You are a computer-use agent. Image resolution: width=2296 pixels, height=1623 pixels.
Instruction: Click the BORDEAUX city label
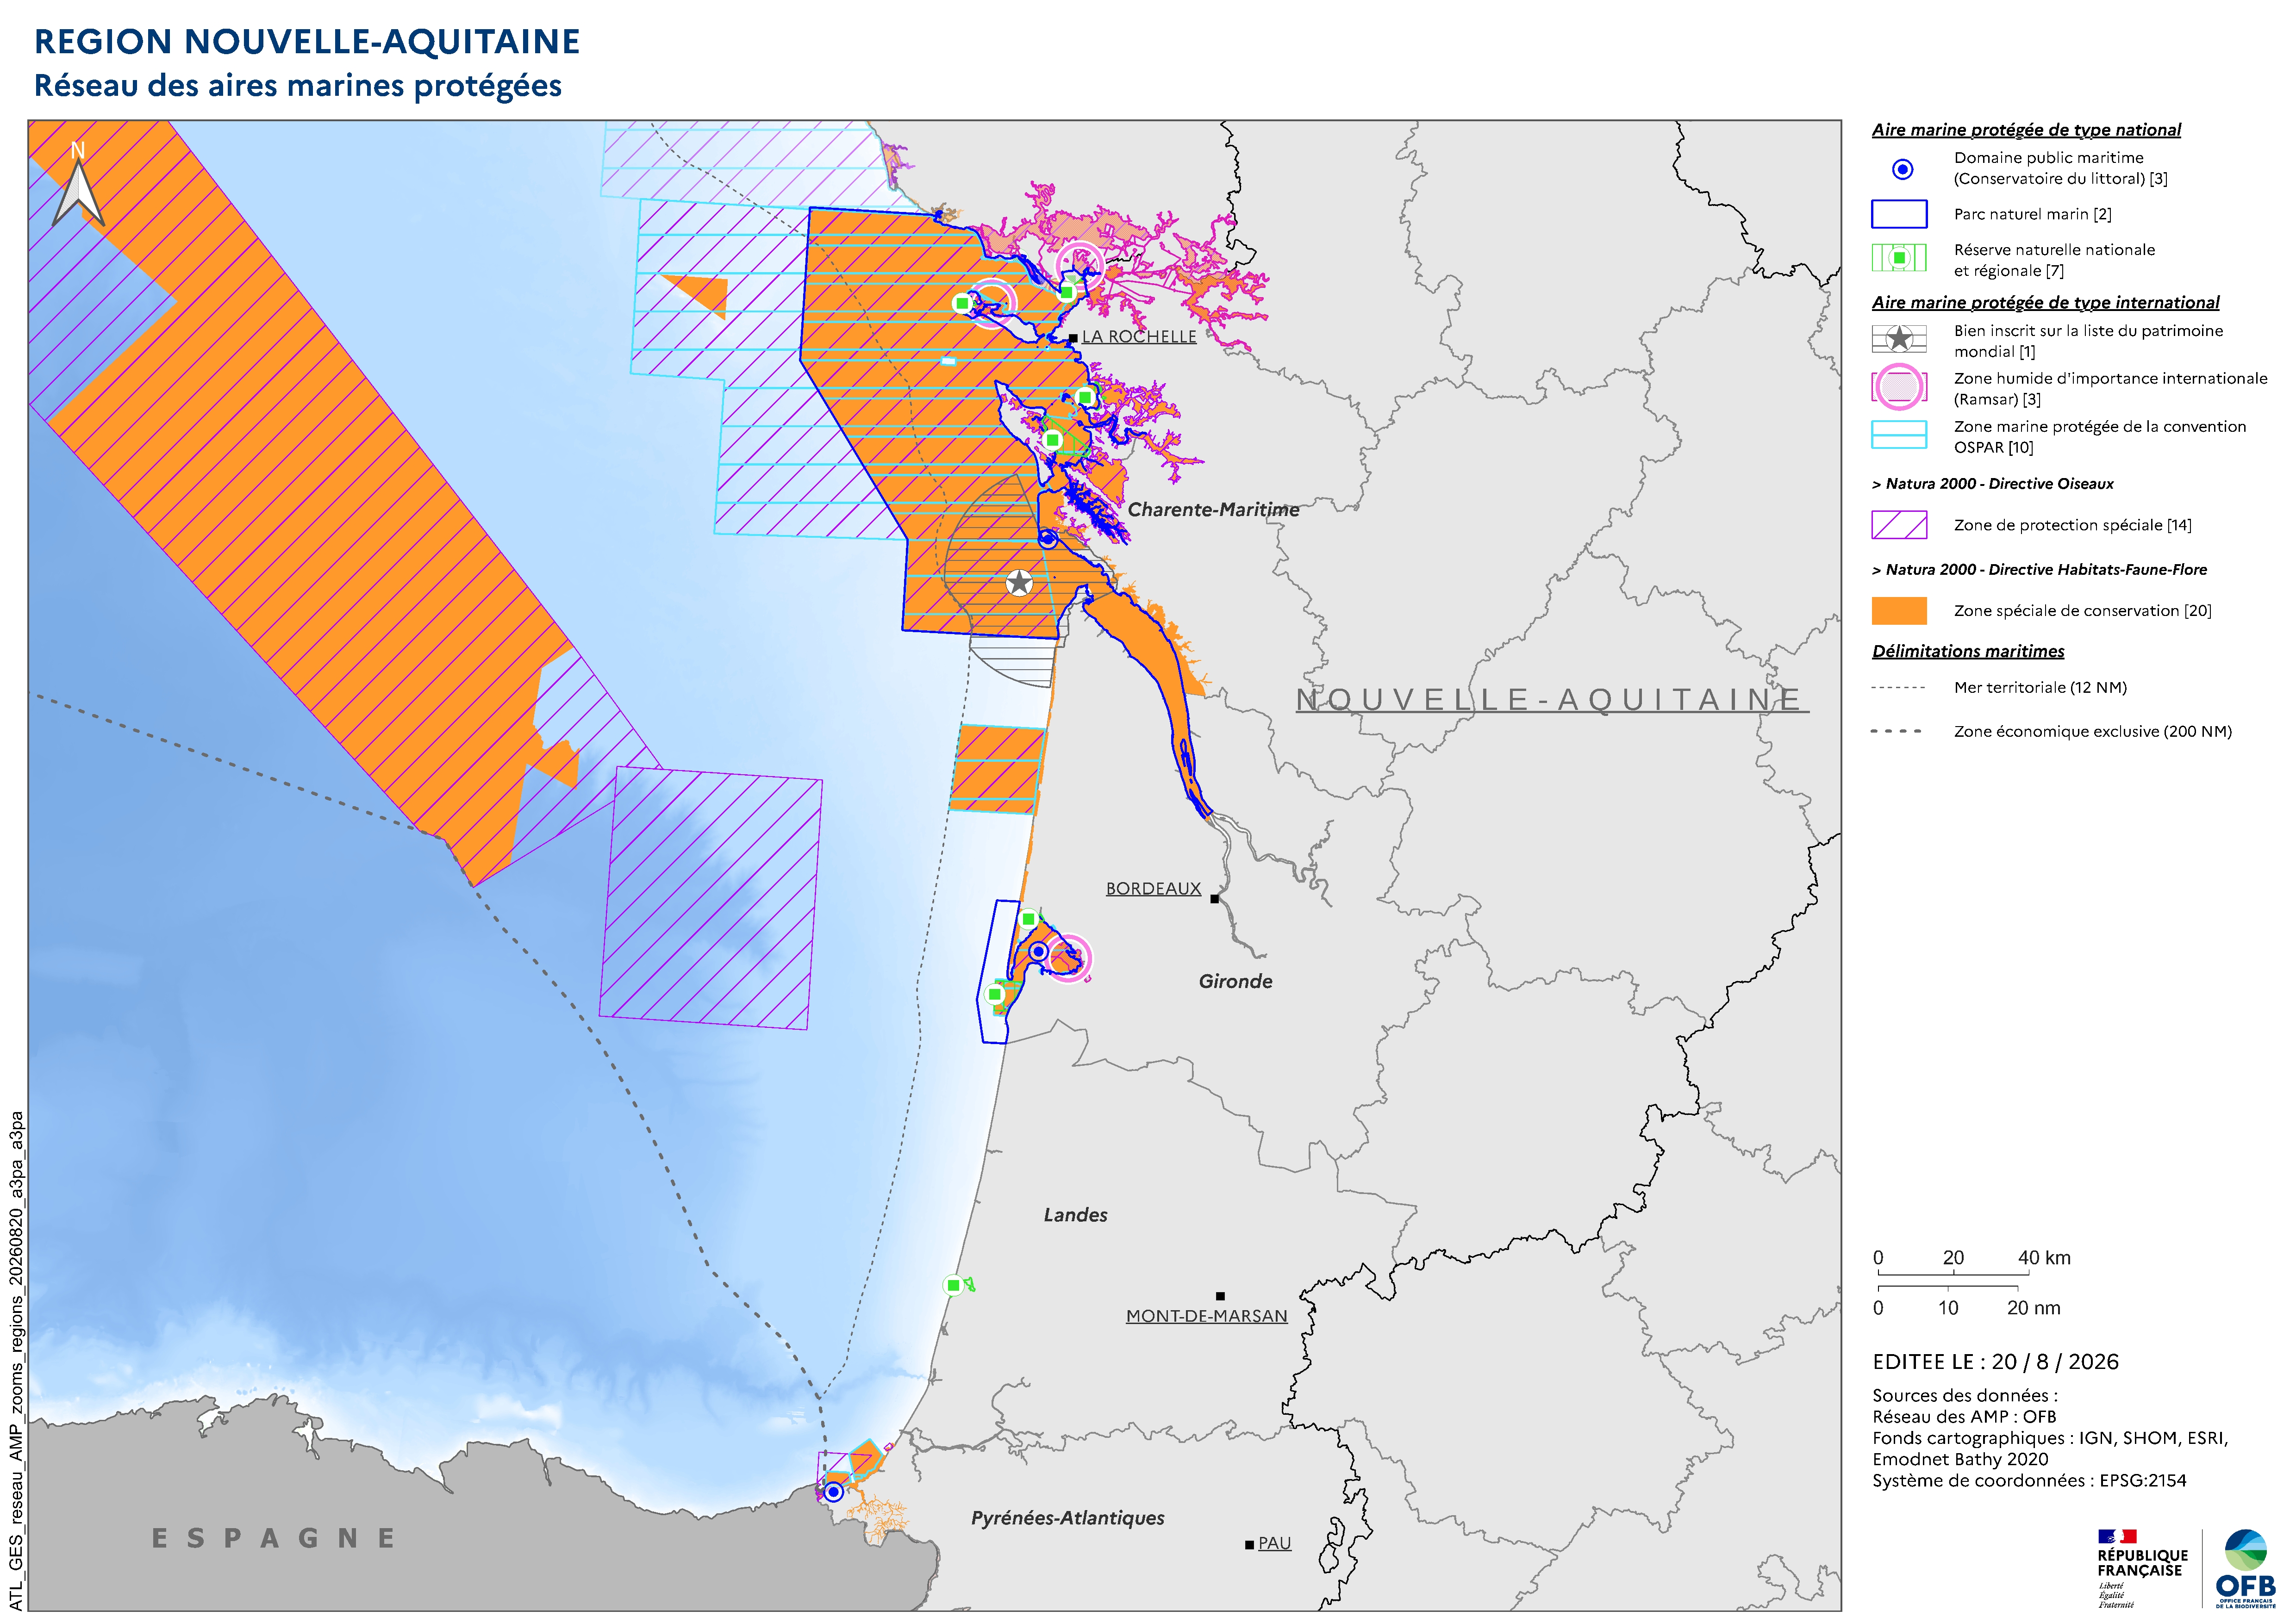tap(1153, 888)
